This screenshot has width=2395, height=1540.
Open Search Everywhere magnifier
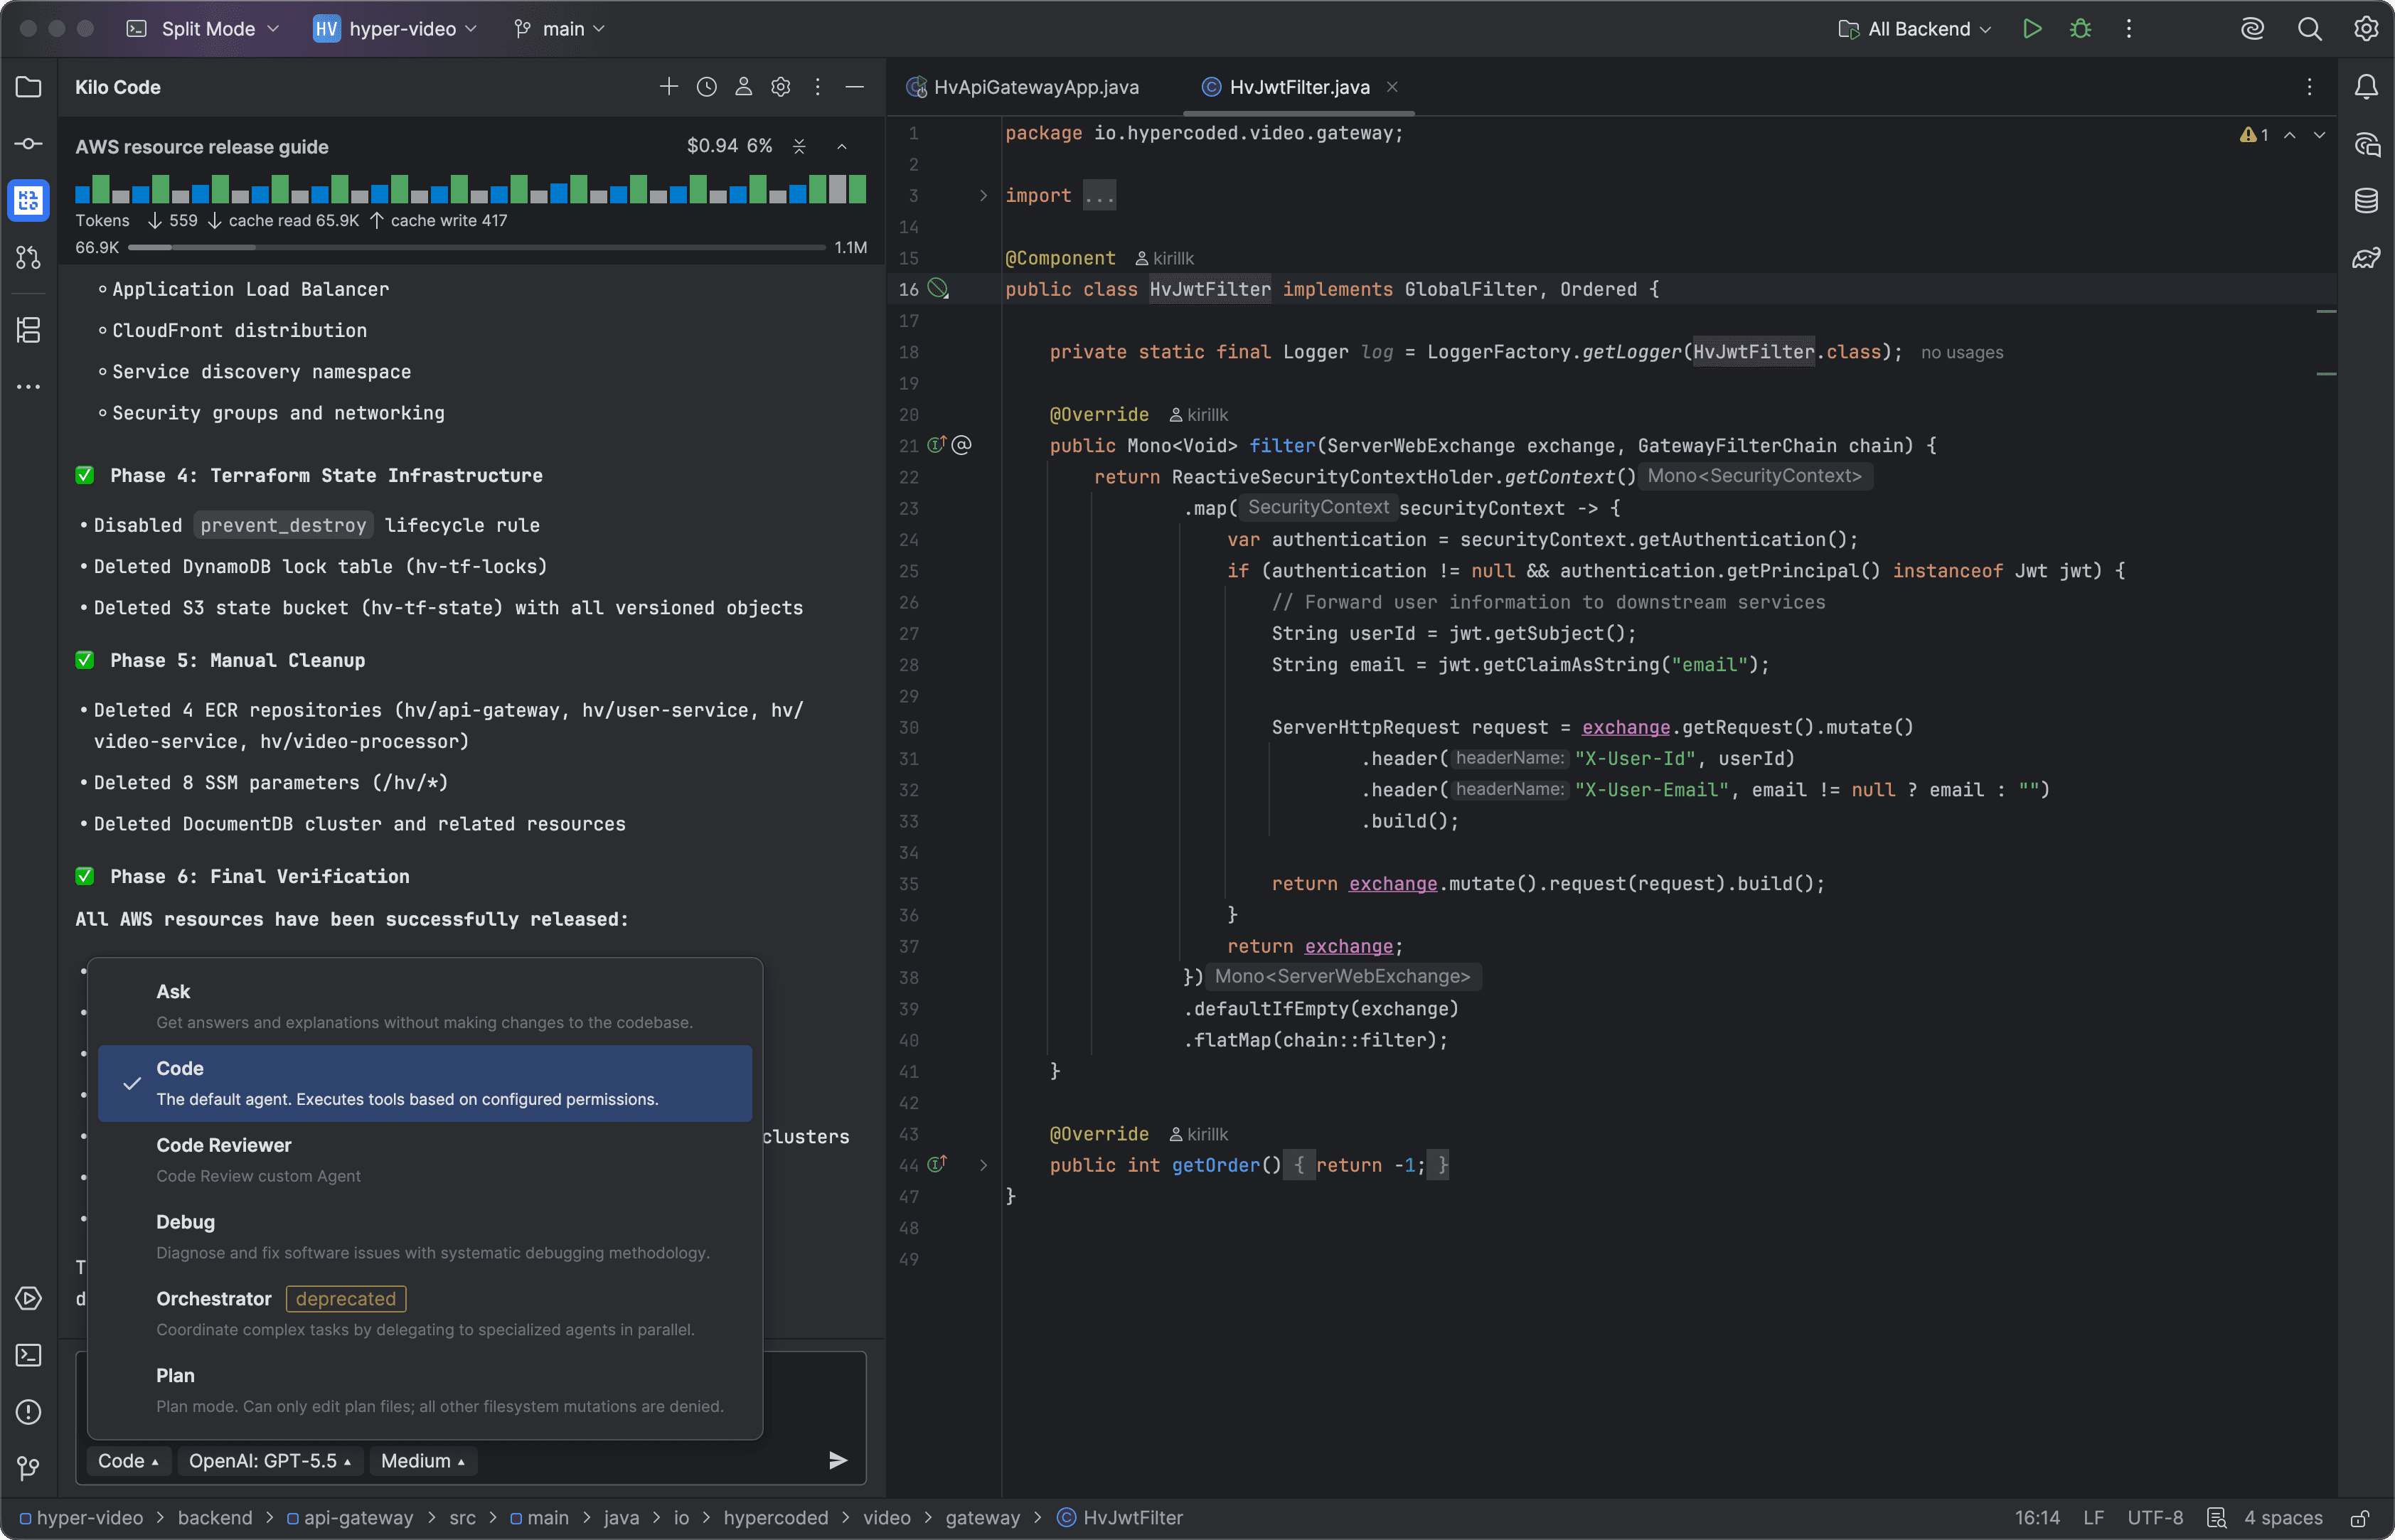pos(2309,29)
